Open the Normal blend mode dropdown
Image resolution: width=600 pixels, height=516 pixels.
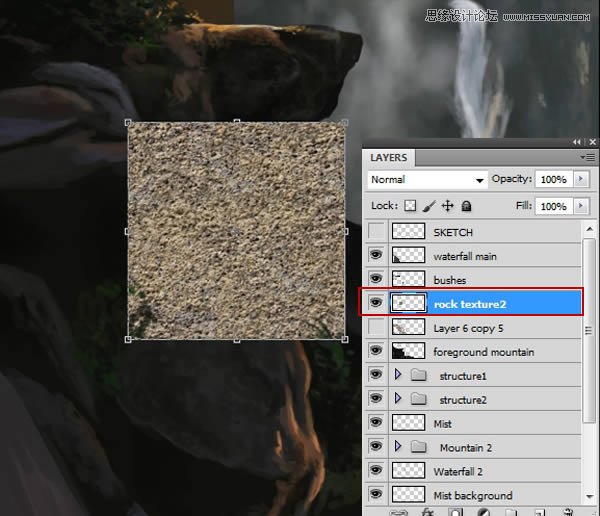click(x=427, y=180)
